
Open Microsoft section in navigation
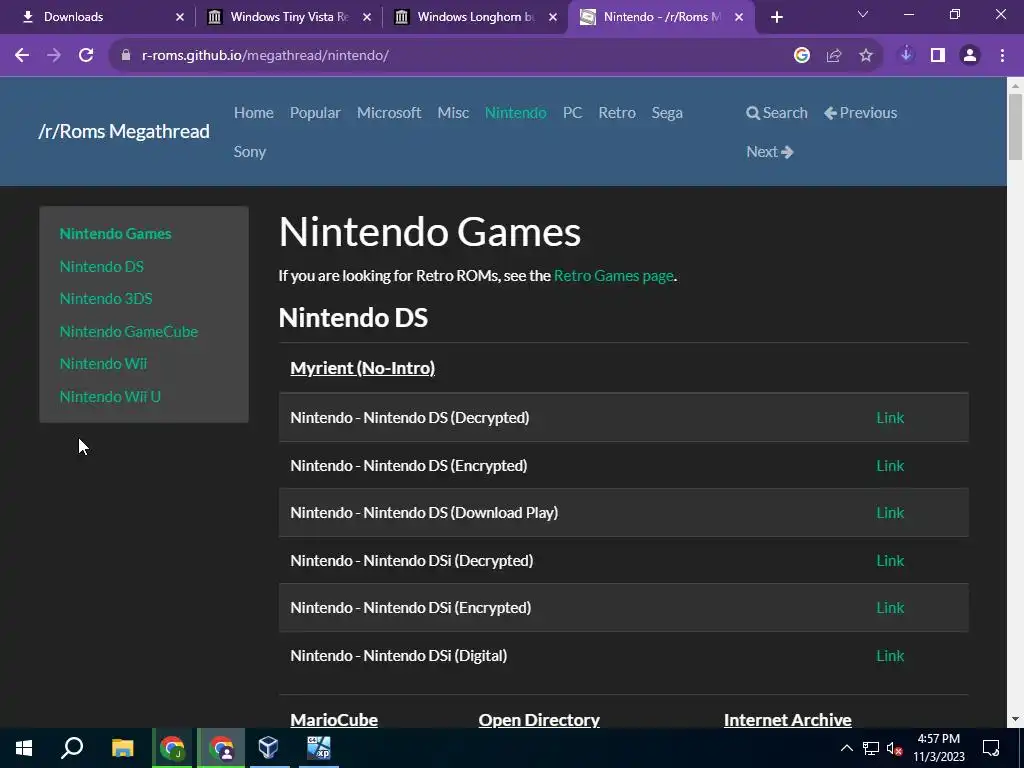pos(389,112)
